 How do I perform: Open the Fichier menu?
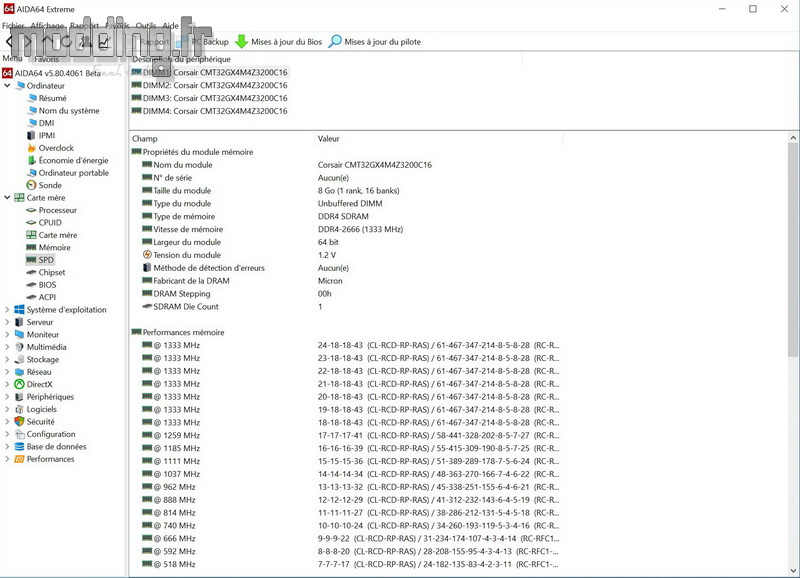coord(13,26)
